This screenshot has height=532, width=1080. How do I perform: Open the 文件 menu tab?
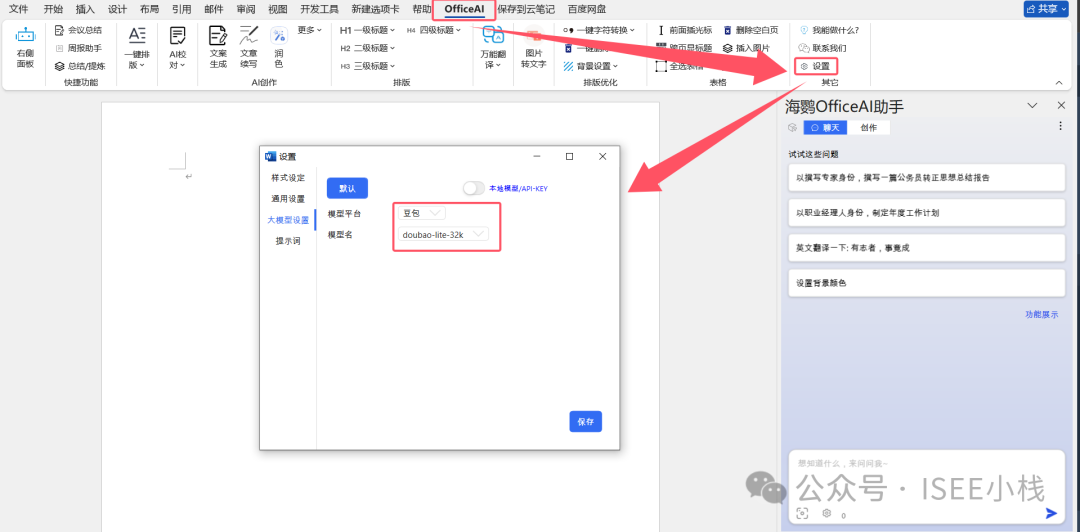pos(18,10)
